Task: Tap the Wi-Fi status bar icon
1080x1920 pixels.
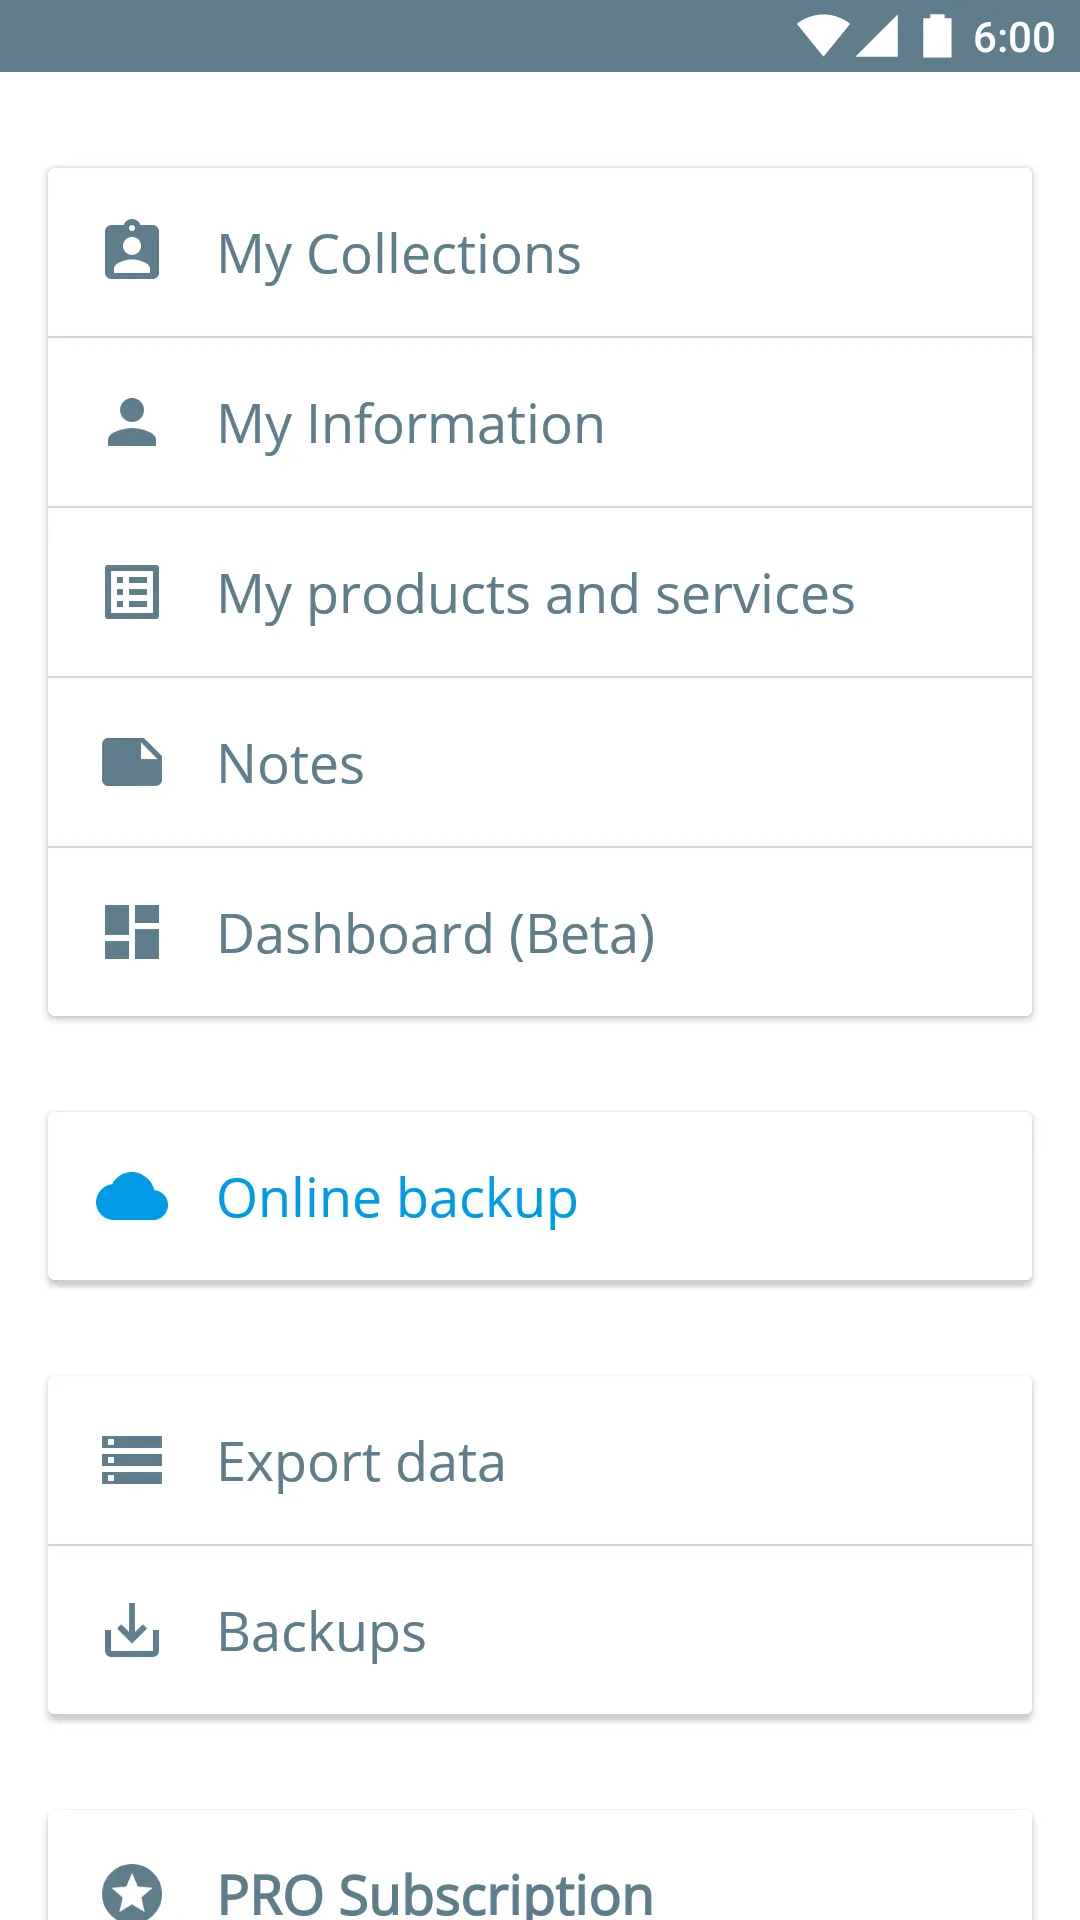Action: (x=823, y=37)
